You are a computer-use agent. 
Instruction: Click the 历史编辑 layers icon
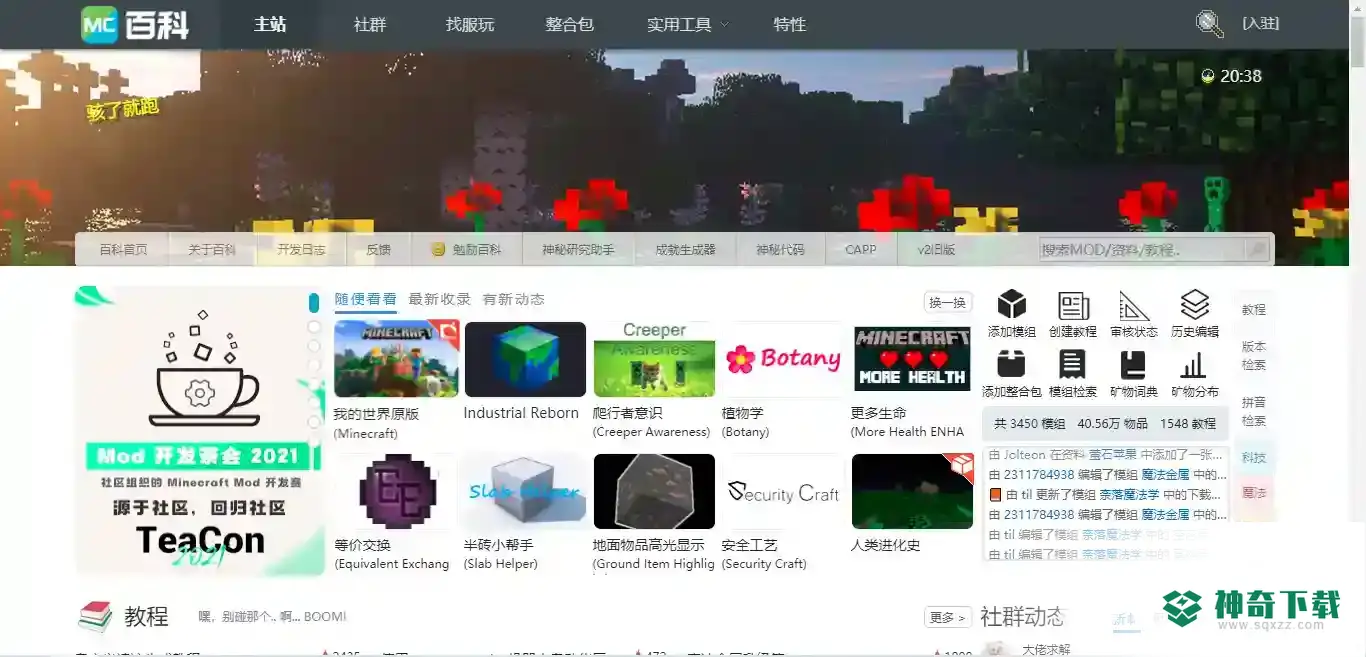pos(1195,304)
